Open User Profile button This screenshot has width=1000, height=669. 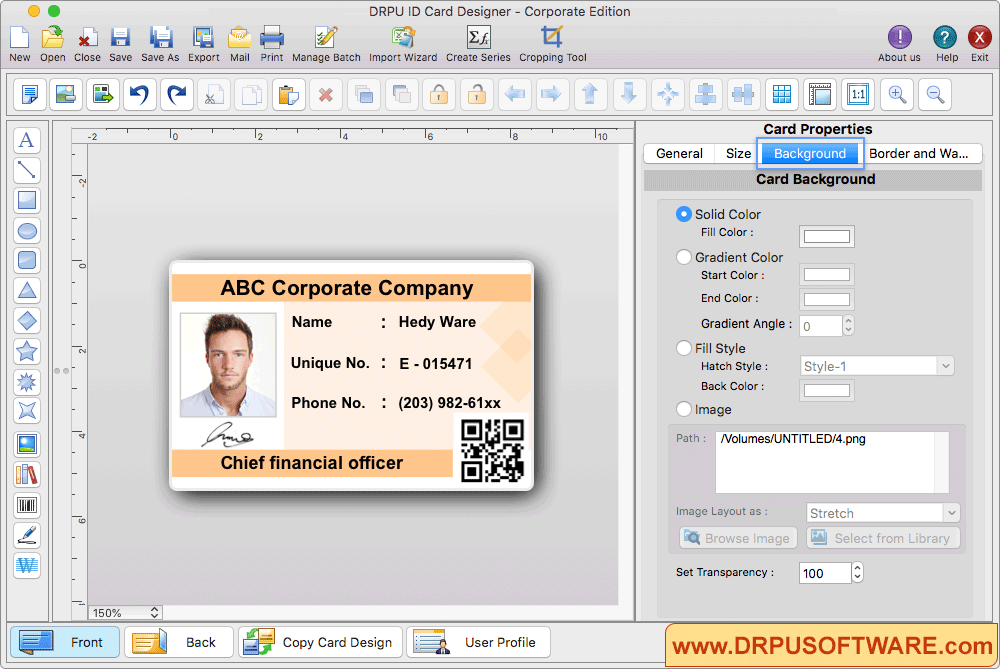478,642
